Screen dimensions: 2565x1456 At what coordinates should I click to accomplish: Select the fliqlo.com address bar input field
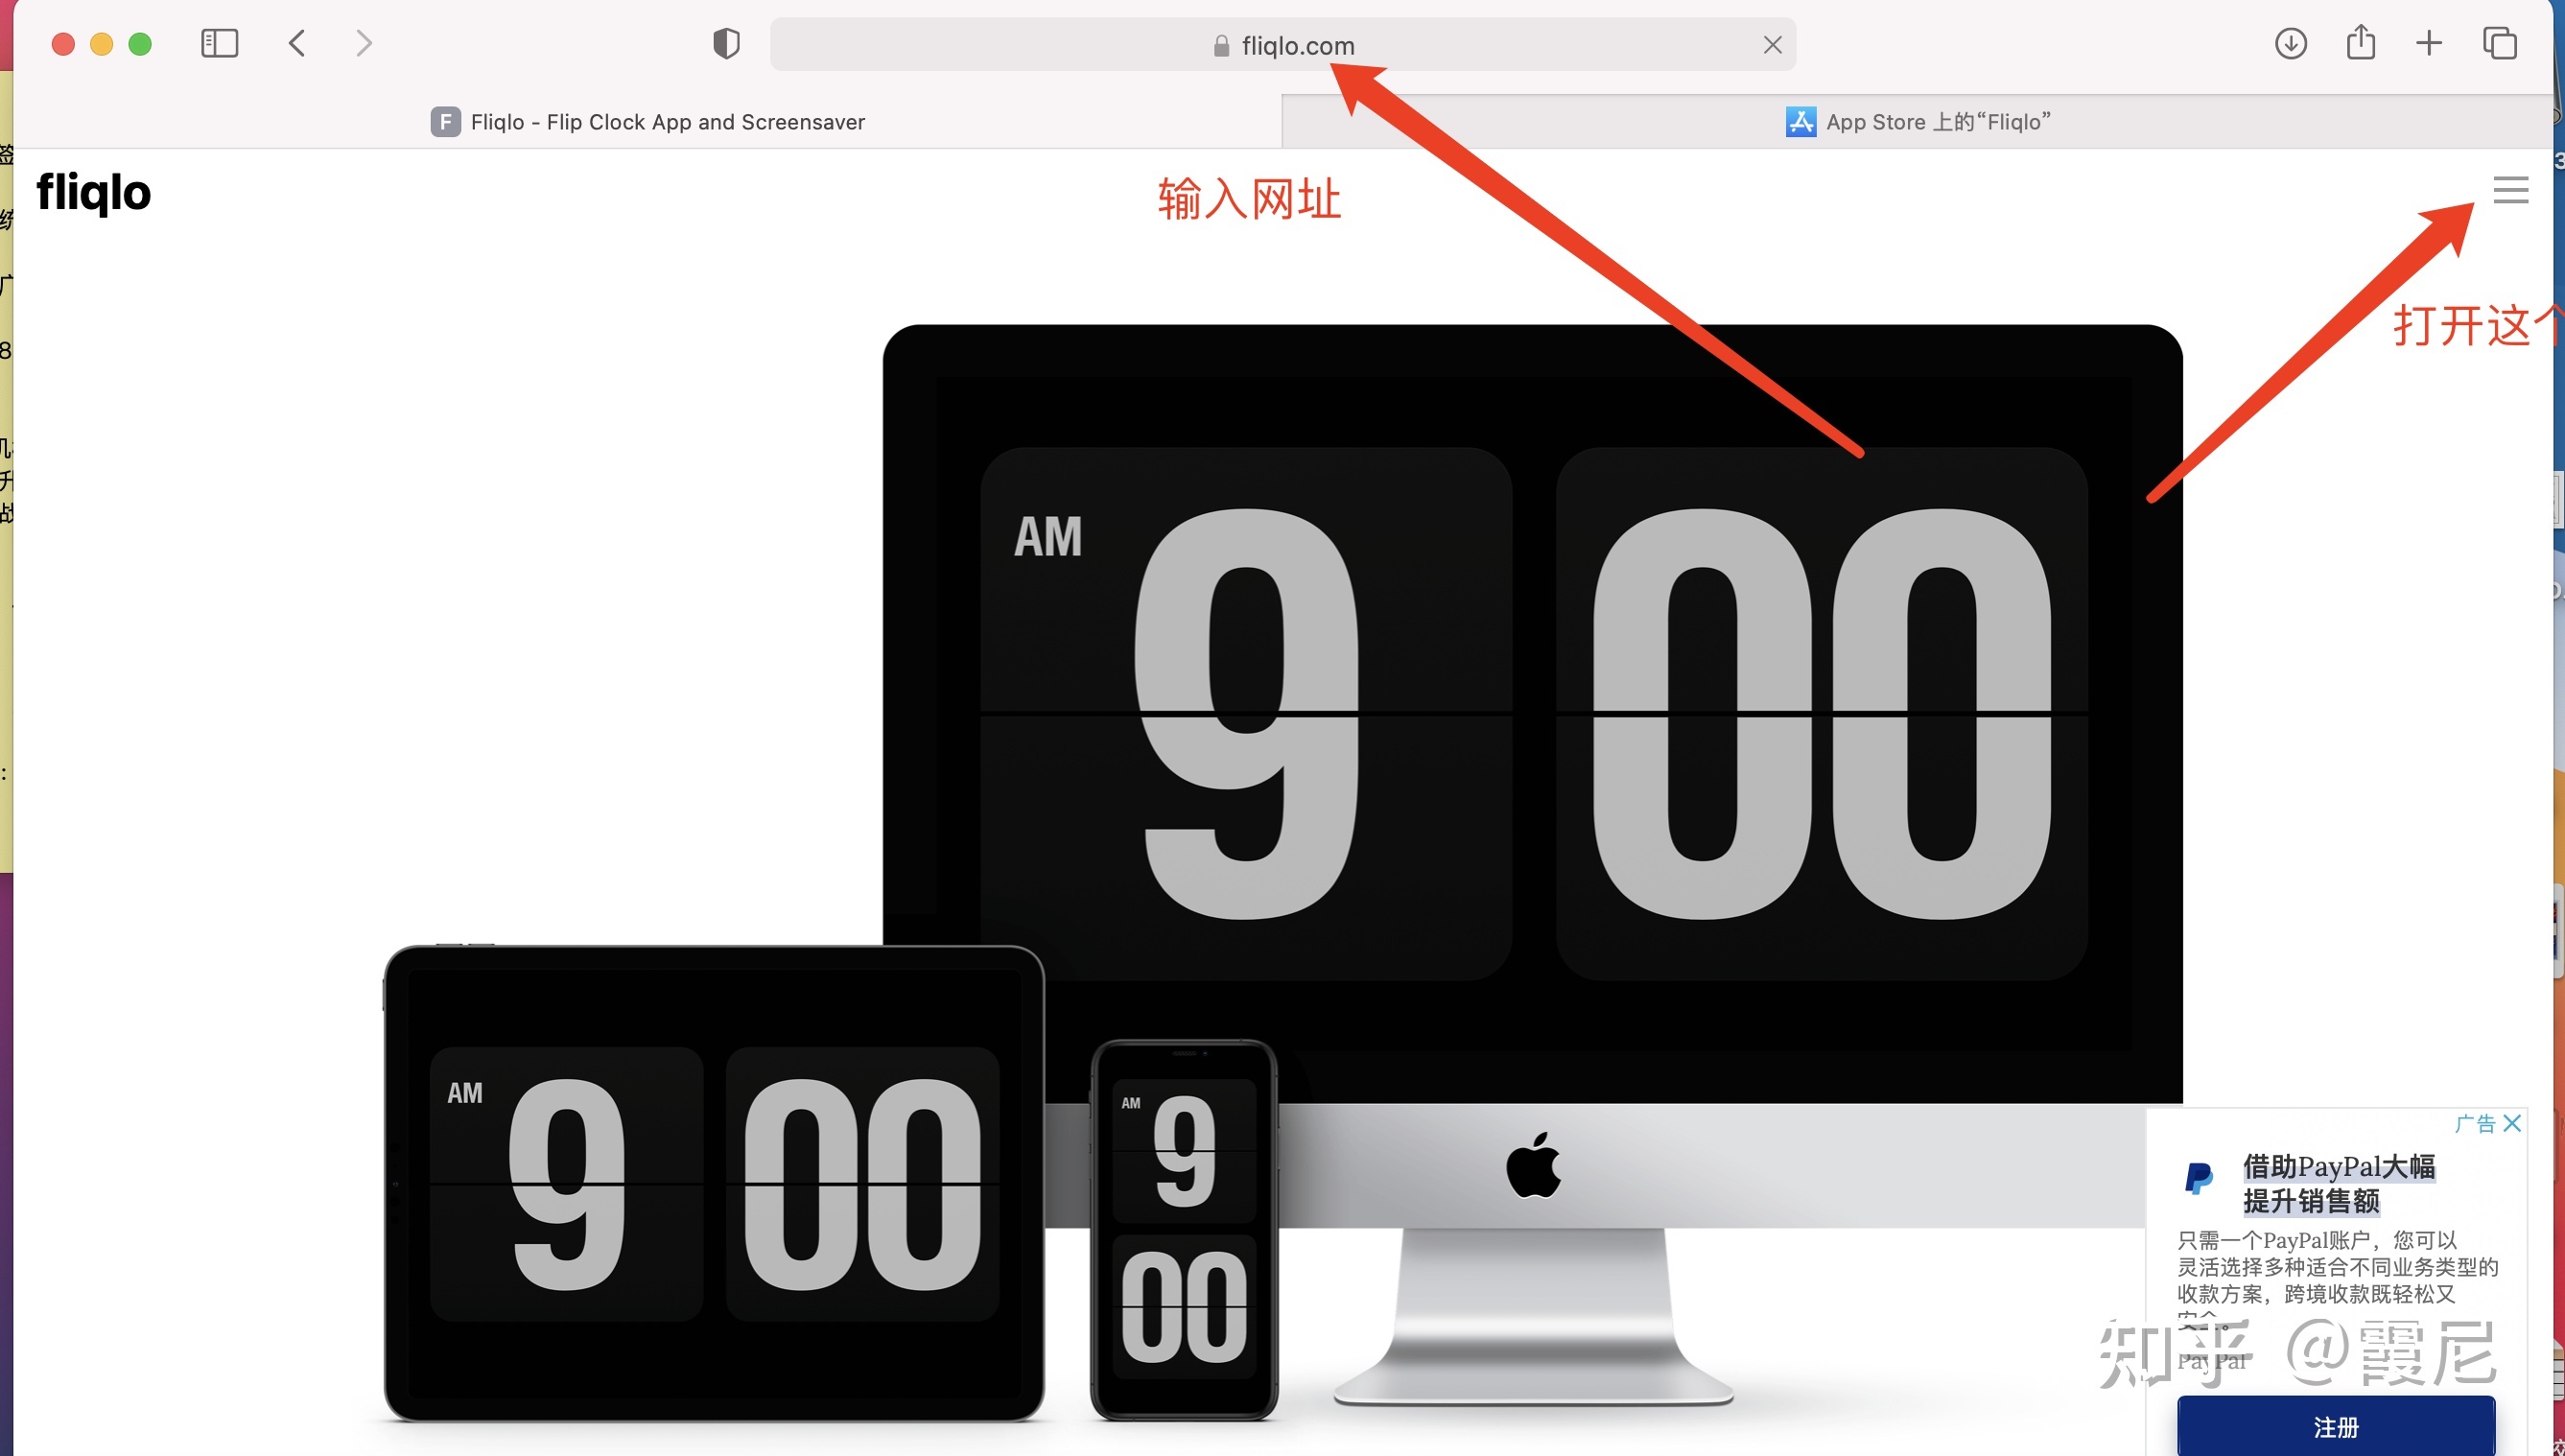(x=1281, y=44)
